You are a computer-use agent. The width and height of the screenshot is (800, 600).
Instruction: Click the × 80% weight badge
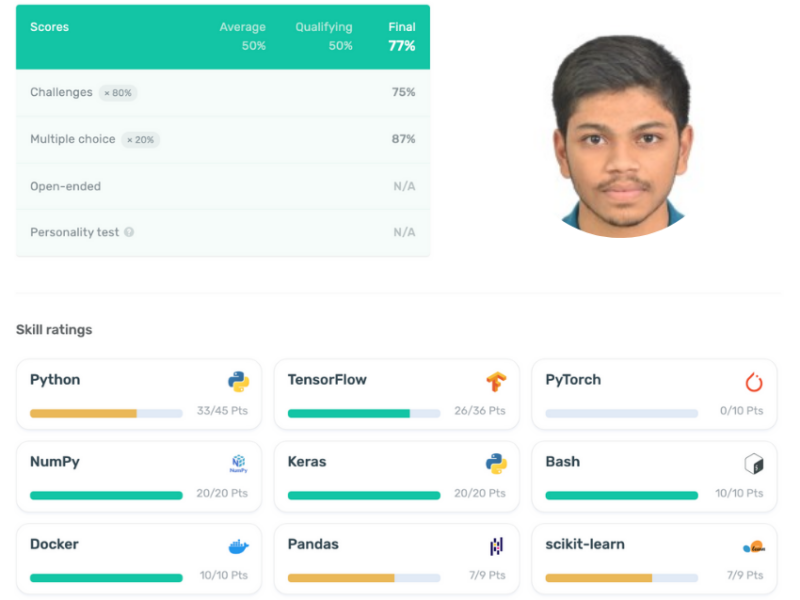pos(118,93)
